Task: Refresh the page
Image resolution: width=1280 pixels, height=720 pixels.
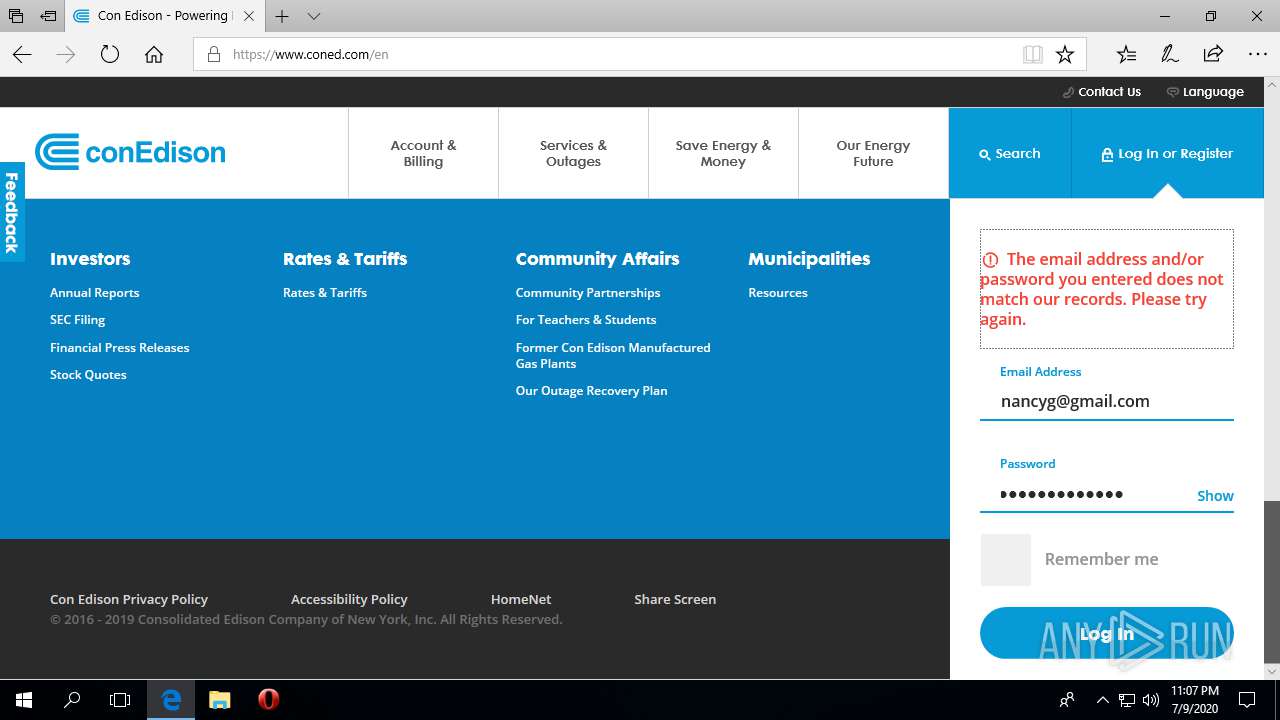Action: 110,55
